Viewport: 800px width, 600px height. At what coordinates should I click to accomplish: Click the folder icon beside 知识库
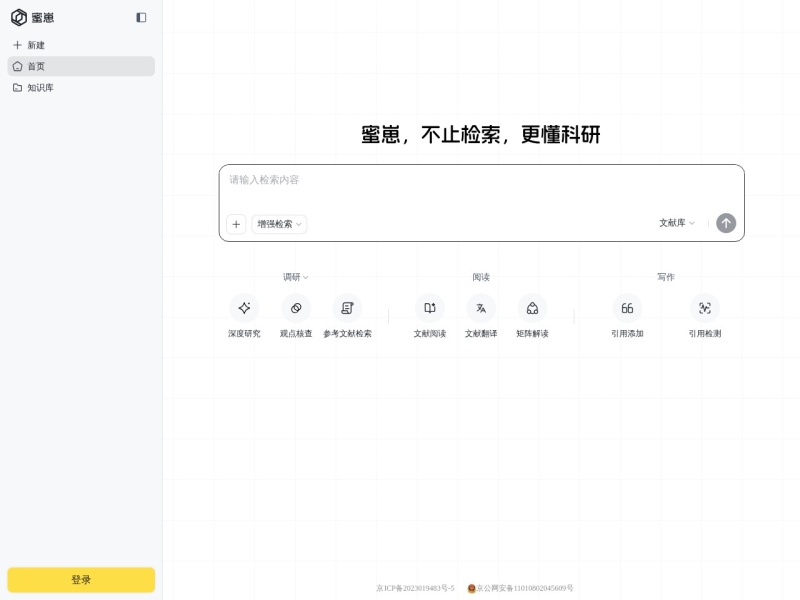[x=18, y=88]
